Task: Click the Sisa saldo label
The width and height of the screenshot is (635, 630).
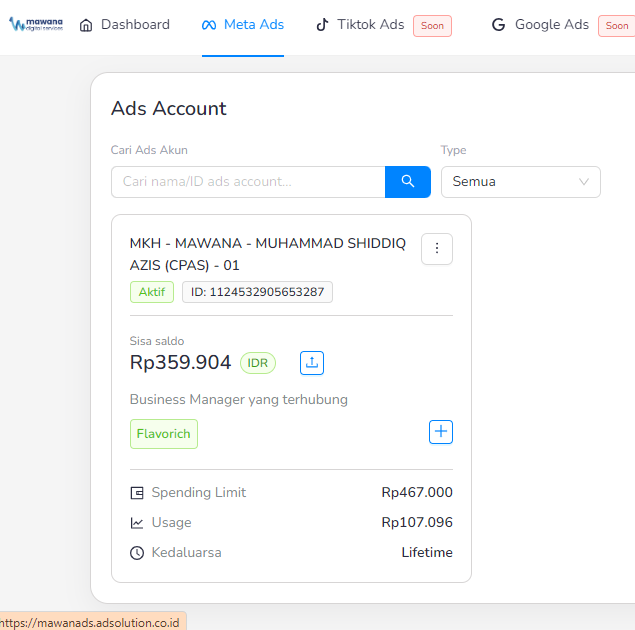Action: [157, 341]
